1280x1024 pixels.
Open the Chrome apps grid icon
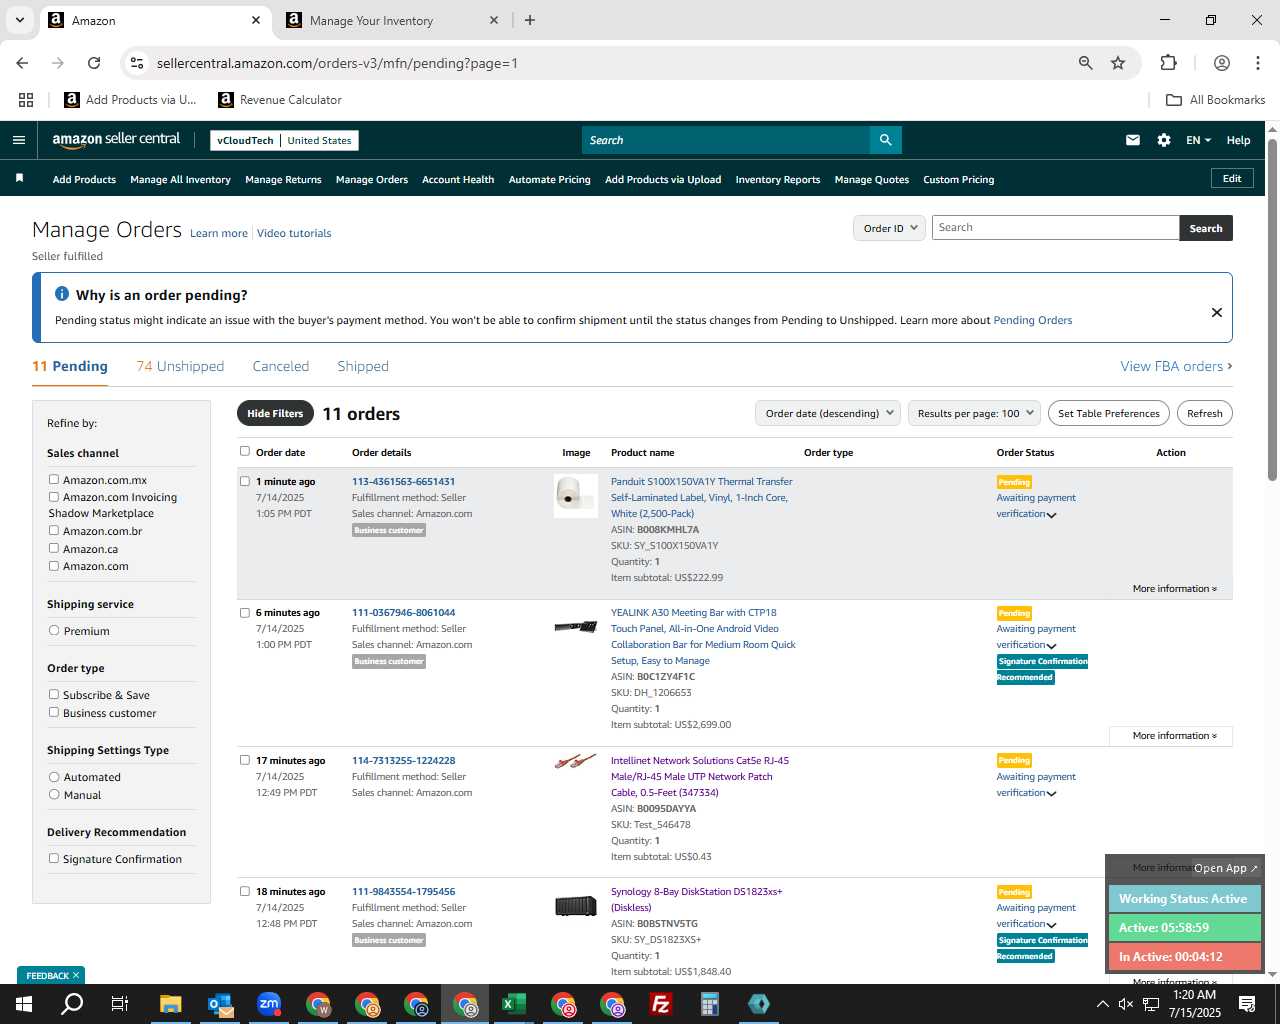coord(26,100)
